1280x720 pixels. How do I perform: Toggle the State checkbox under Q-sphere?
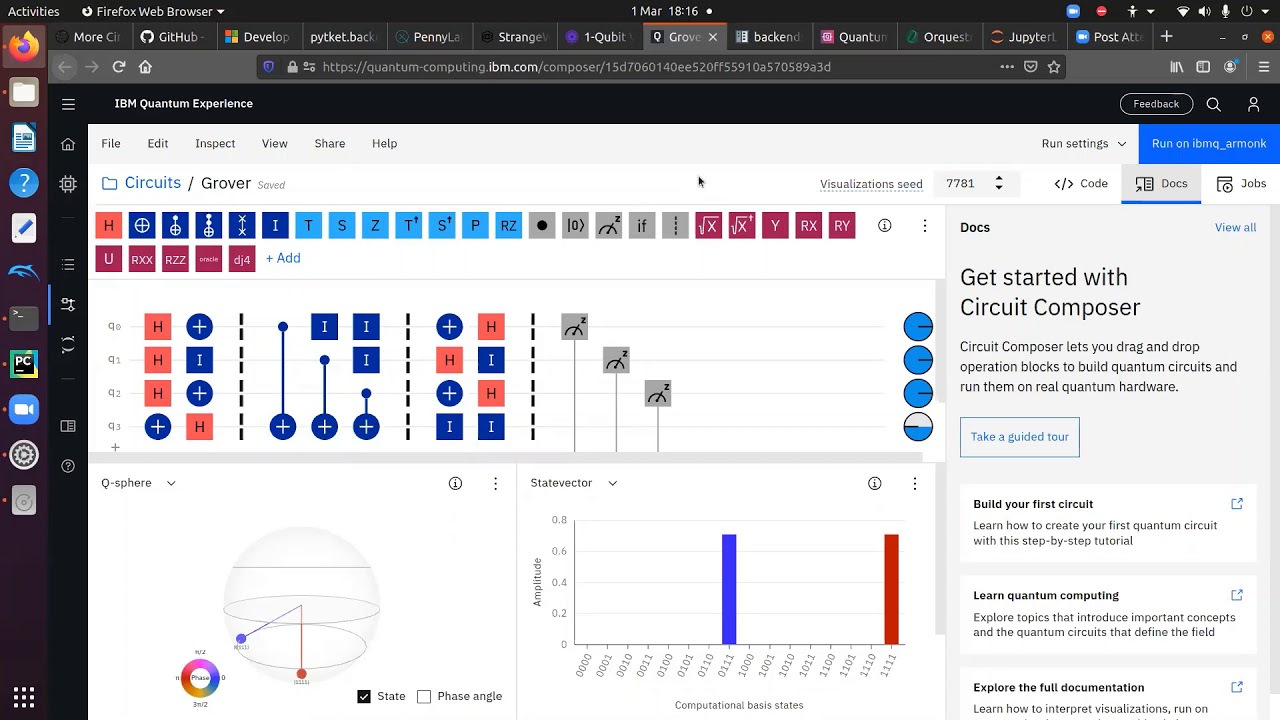click(x=364, y=696)
